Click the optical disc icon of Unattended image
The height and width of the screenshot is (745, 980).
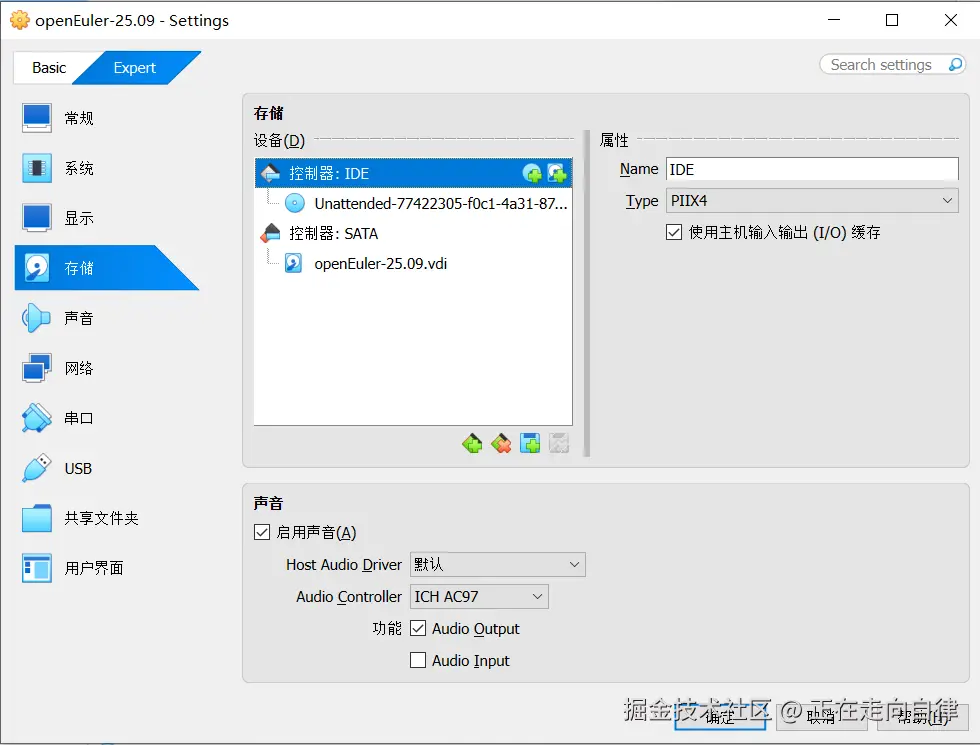tap(294, 203)
